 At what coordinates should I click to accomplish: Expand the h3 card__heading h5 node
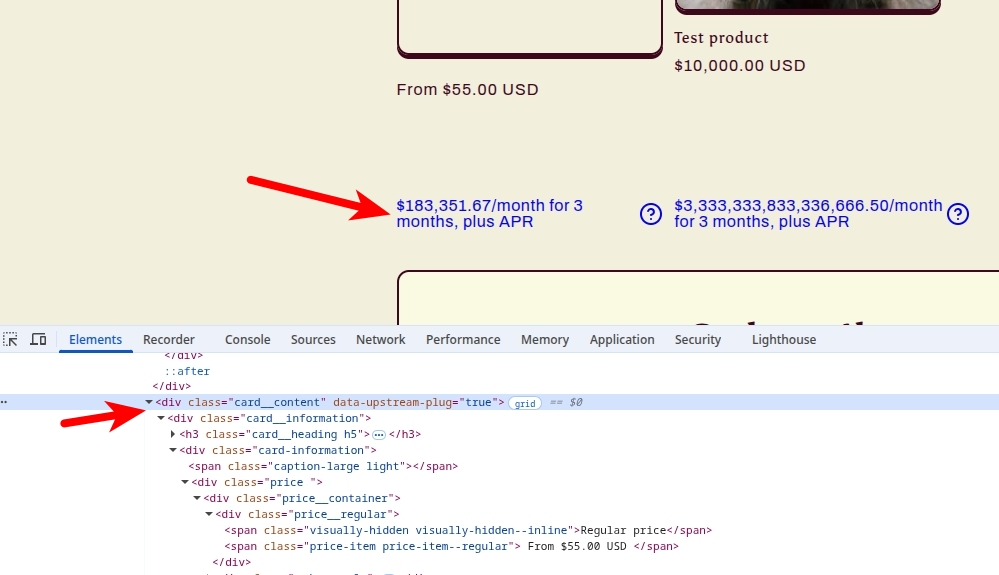click(173, 434)
